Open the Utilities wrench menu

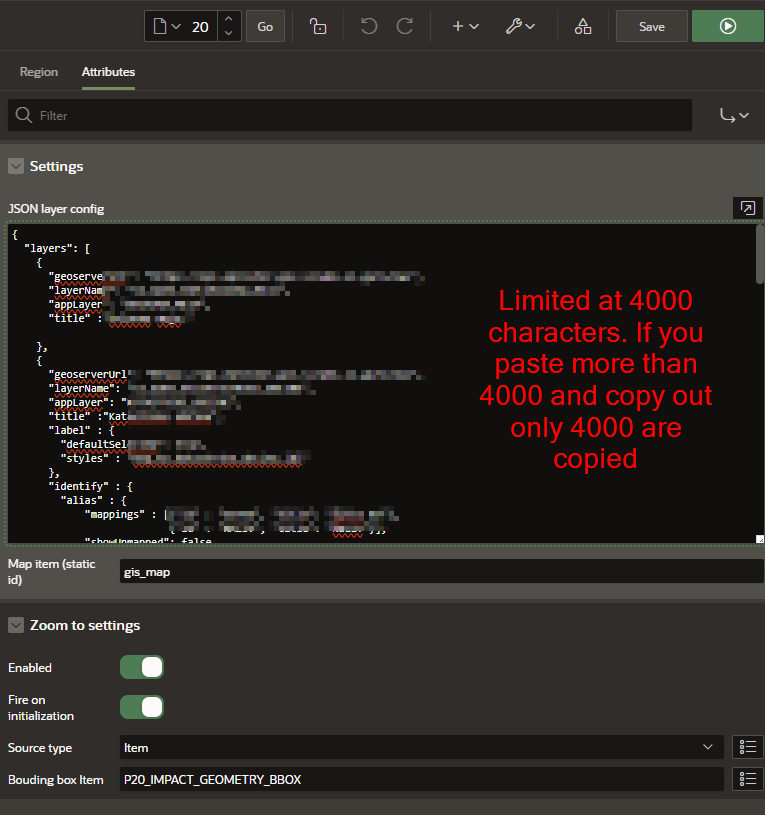520,27
